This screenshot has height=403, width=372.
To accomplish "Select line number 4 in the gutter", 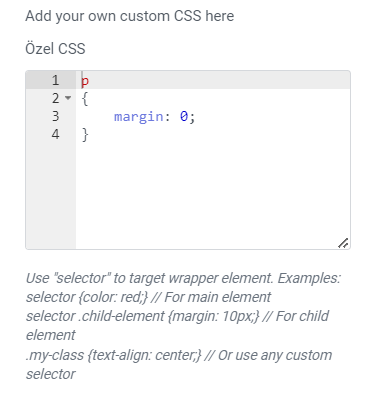I will [x=55, y=134].
